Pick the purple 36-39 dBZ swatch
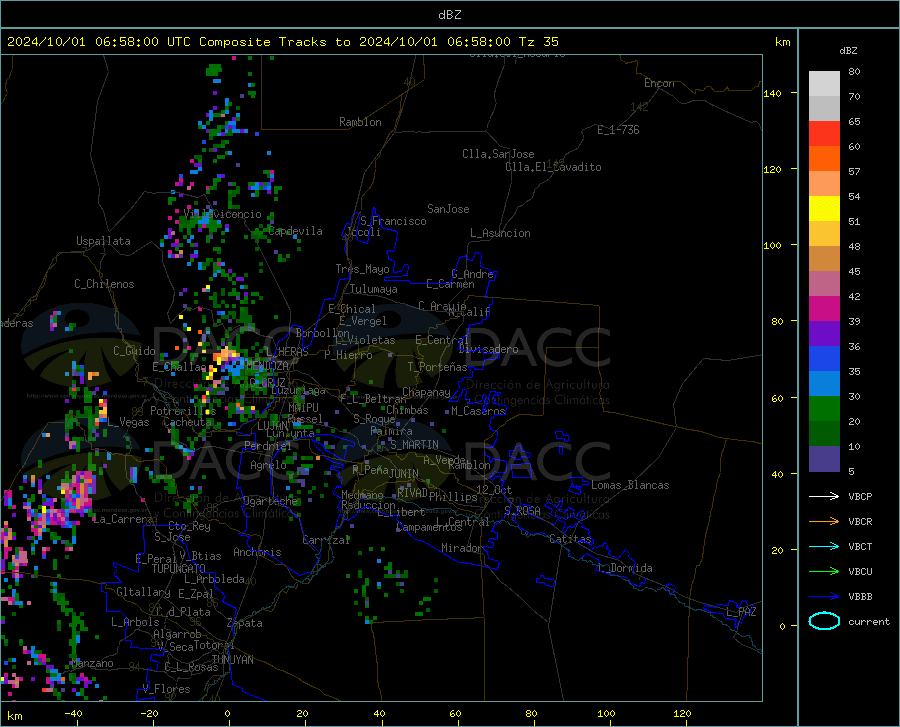Screen dimensions: 900x727 (x=824, y=333)
